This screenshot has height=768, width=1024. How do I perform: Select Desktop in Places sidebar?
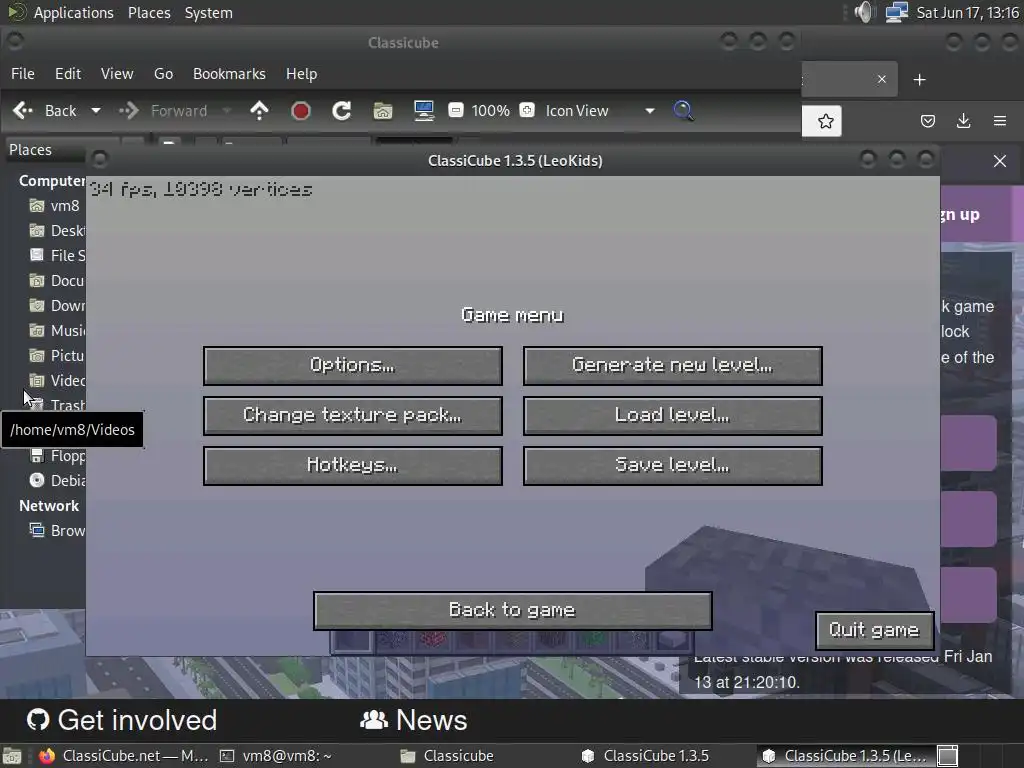click(x=57, y=231)
